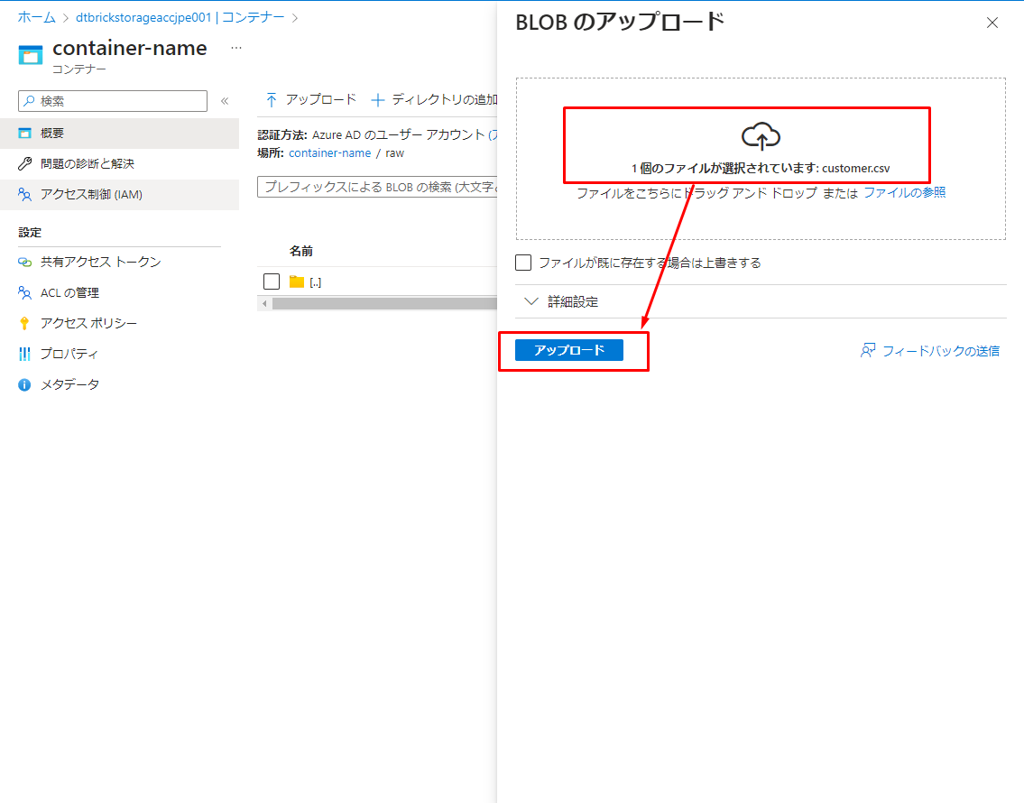
Task: Click the cloud upload icon in drop zone
Action: pyautogui.click(x=760, y=136)
